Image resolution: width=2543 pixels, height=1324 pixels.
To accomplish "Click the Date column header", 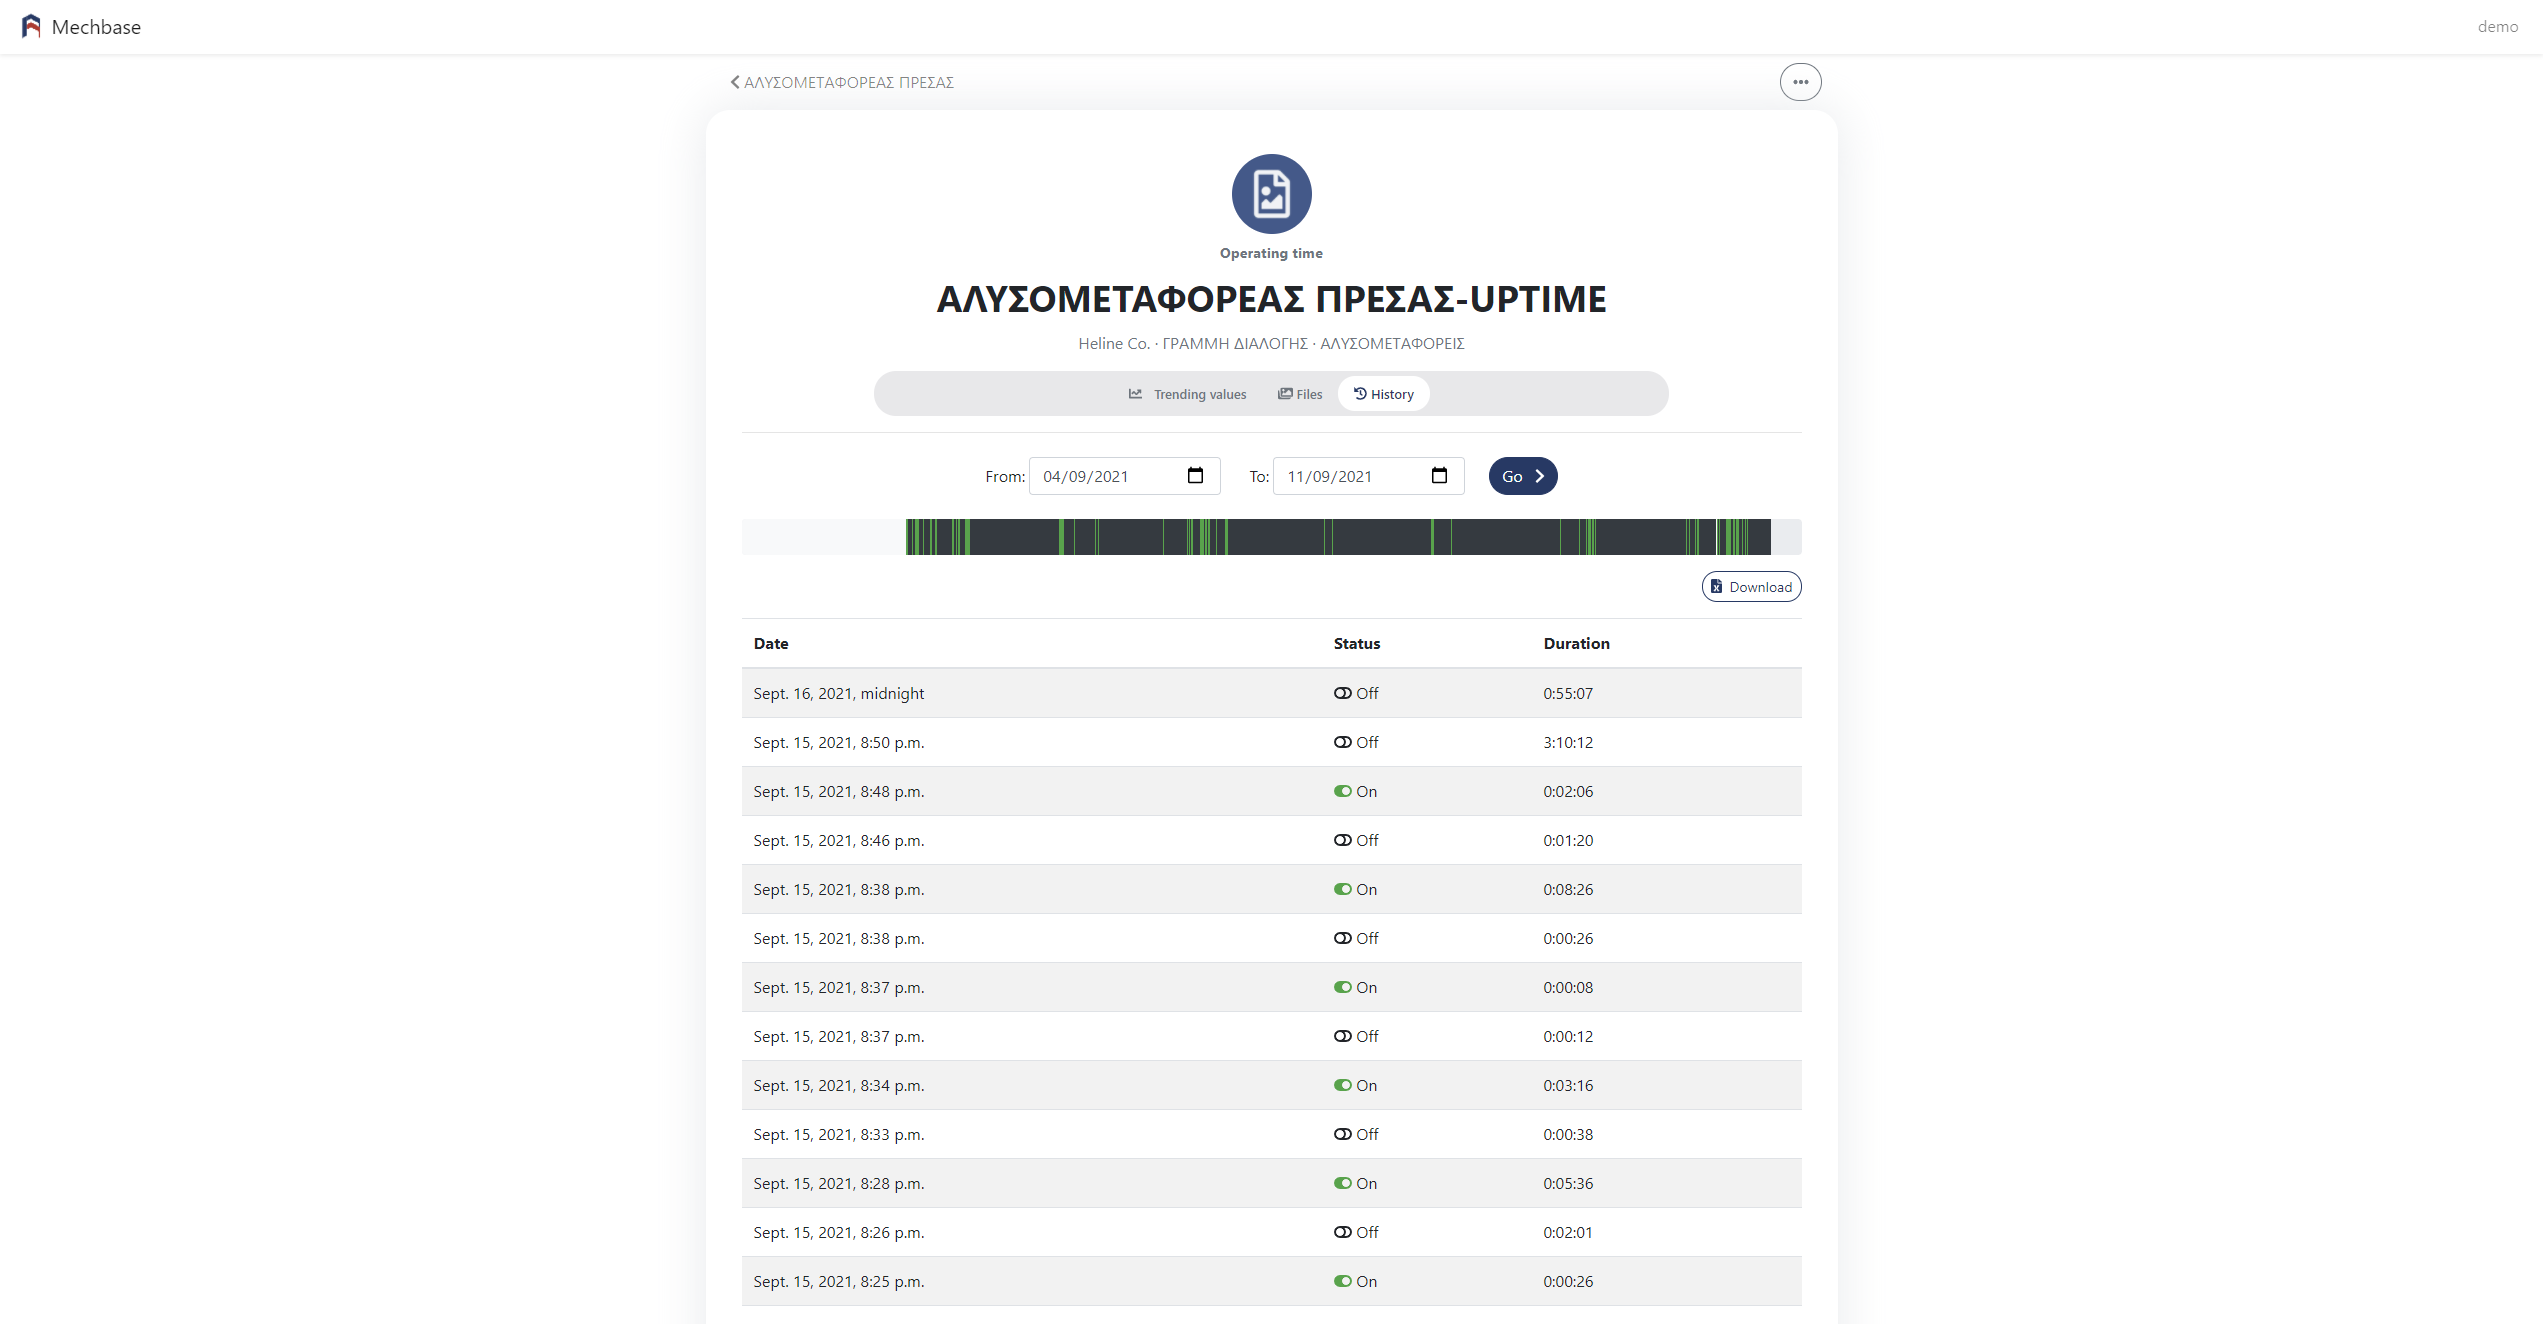I will tap(770, 643).
